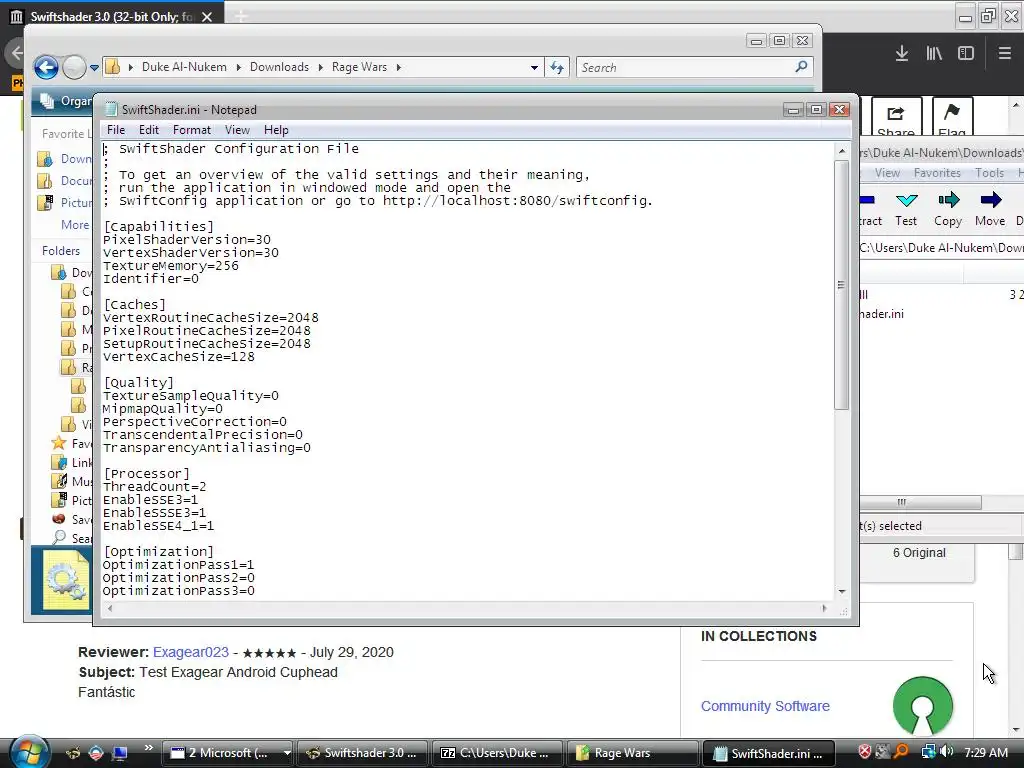1024x768 pixels.
Task: Switch to Rage Wars taskbar button
Action: point(632,753)
